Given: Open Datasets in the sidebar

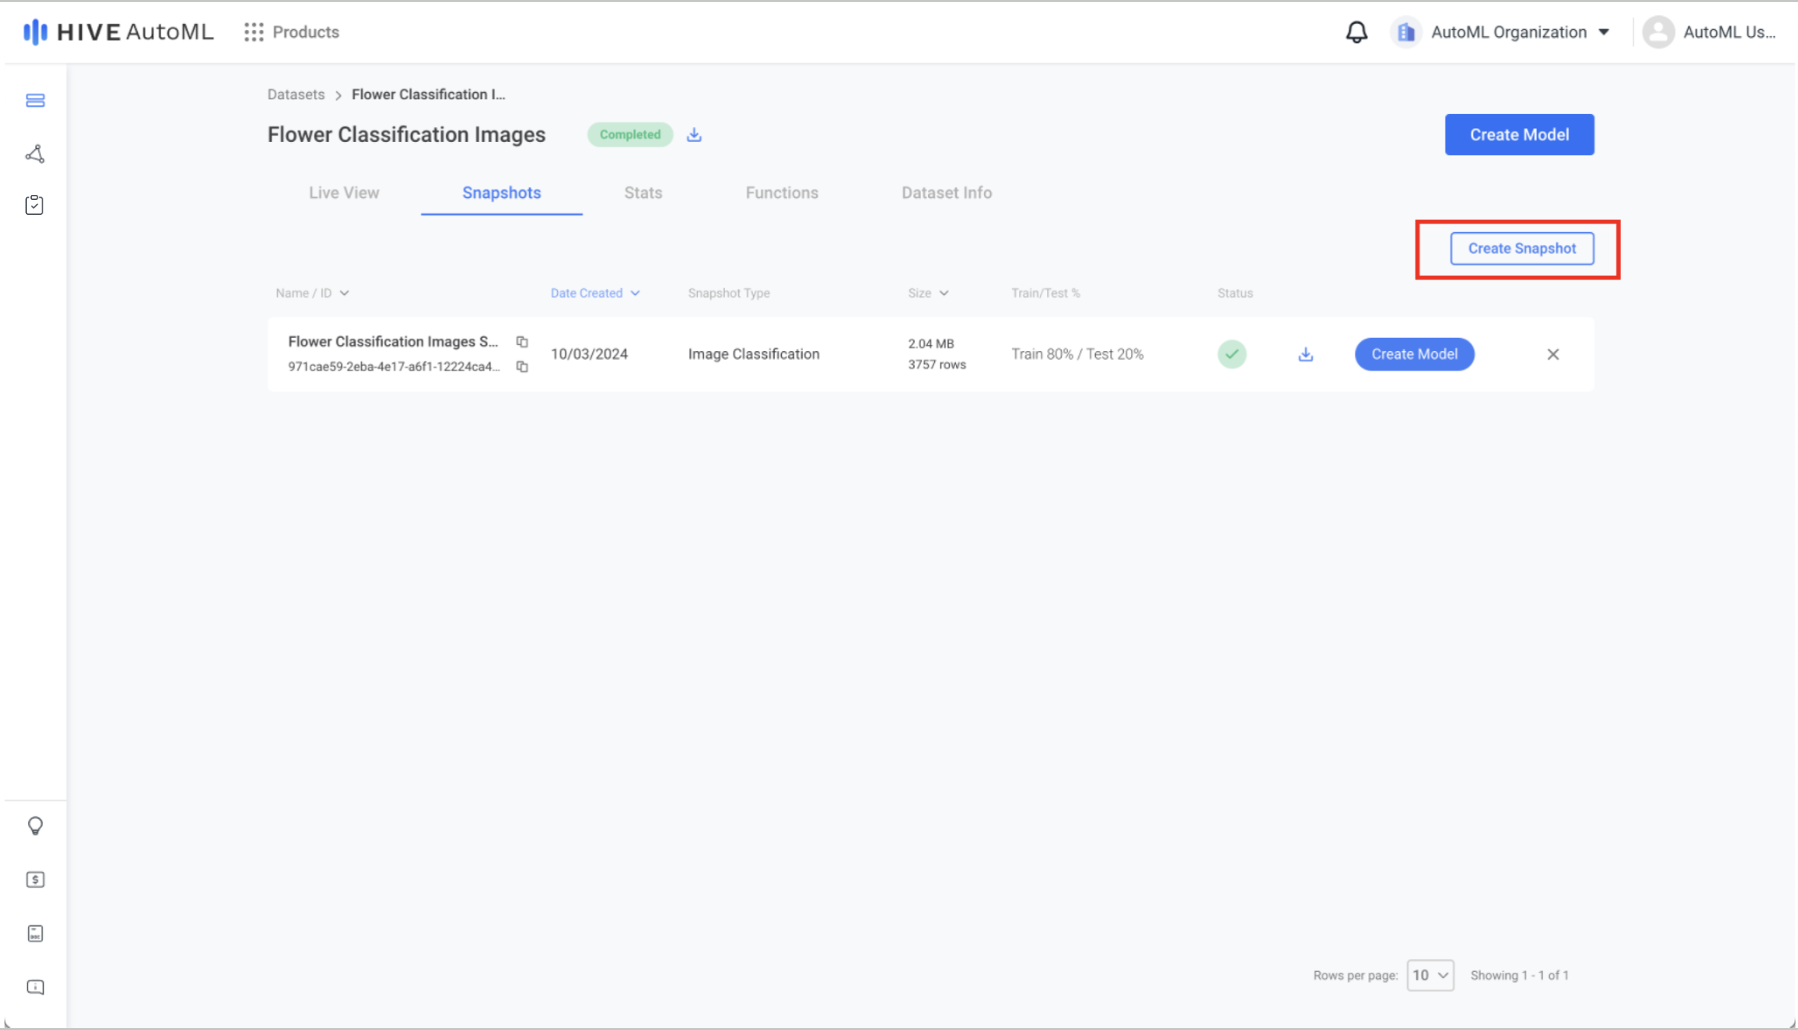Looking at the screenshot, I should pyautogui.click(x=35, y=100).
